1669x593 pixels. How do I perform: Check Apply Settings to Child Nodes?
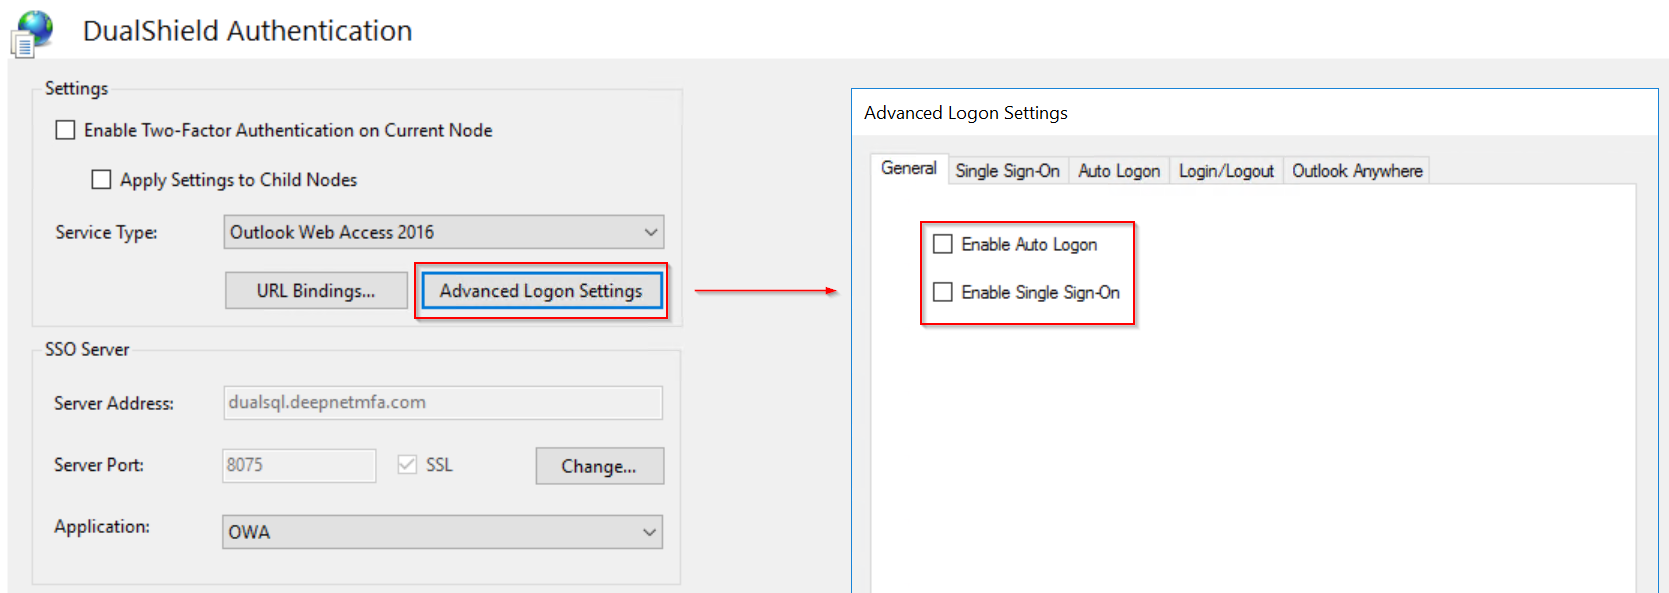point(102,180)
